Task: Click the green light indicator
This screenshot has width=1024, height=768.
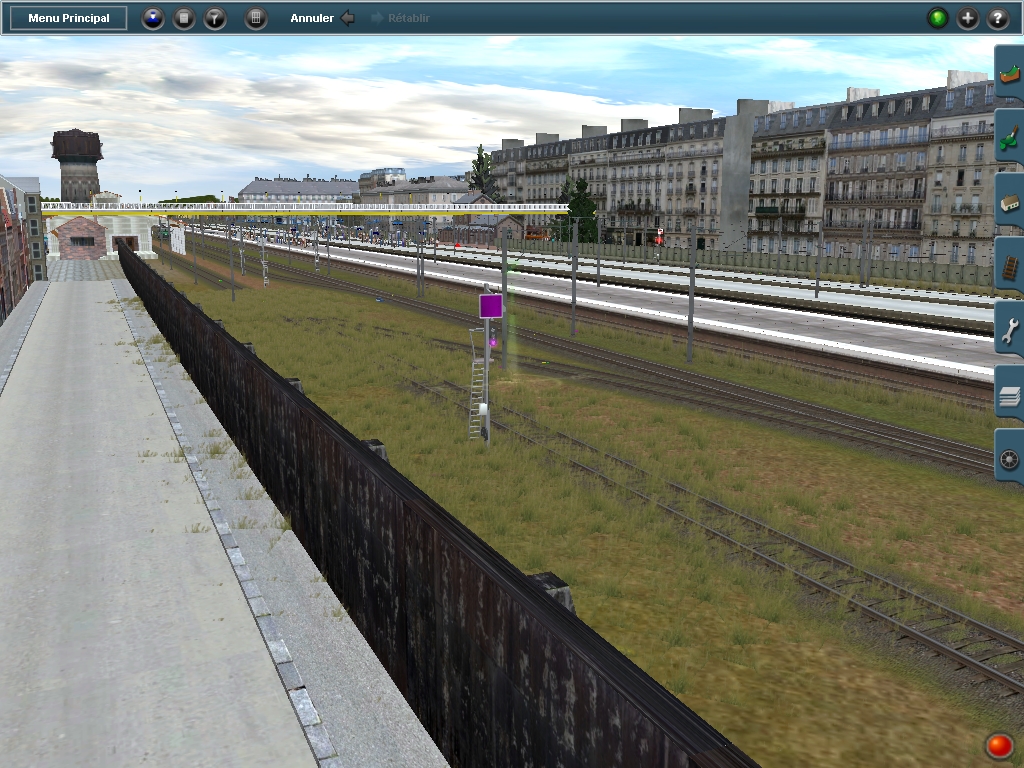Action: [x=937, y=18]
